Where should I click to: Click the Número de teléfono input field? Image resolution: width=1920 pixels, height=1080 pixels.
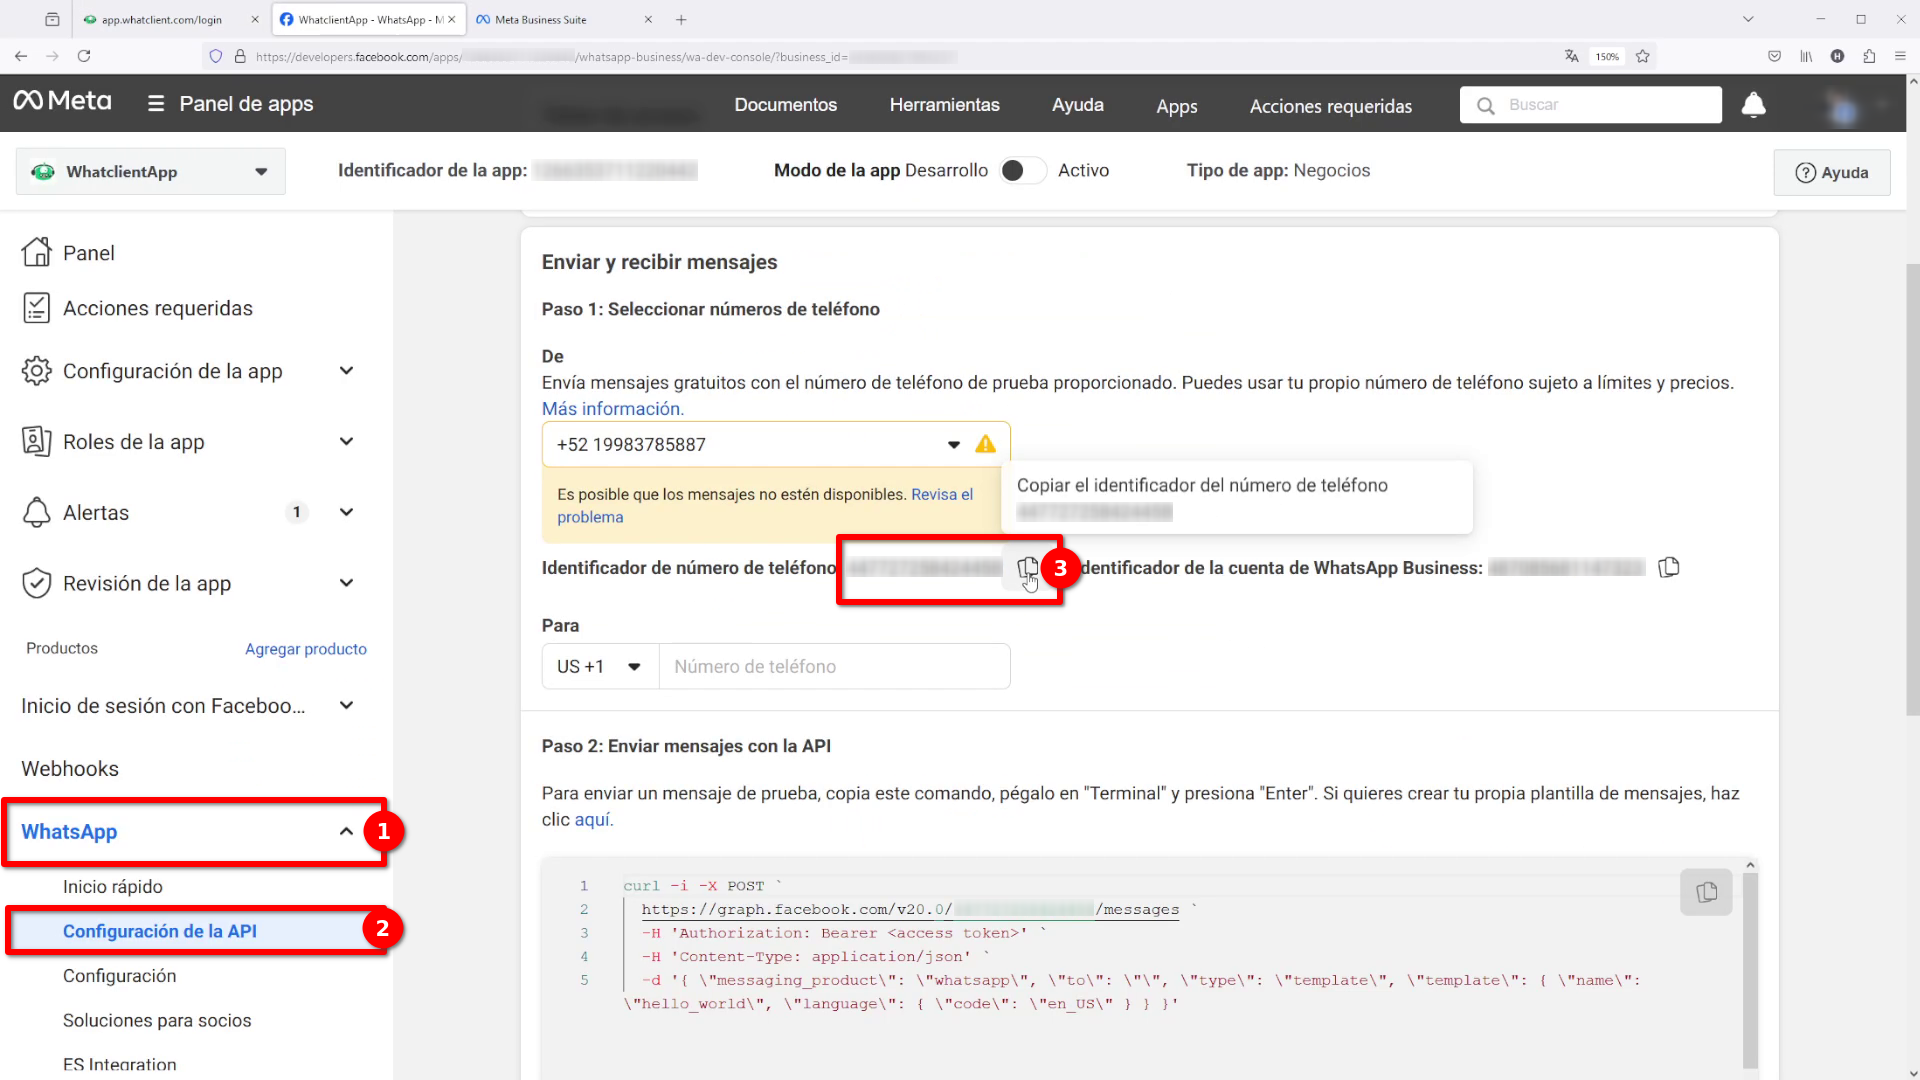(834, 666)
